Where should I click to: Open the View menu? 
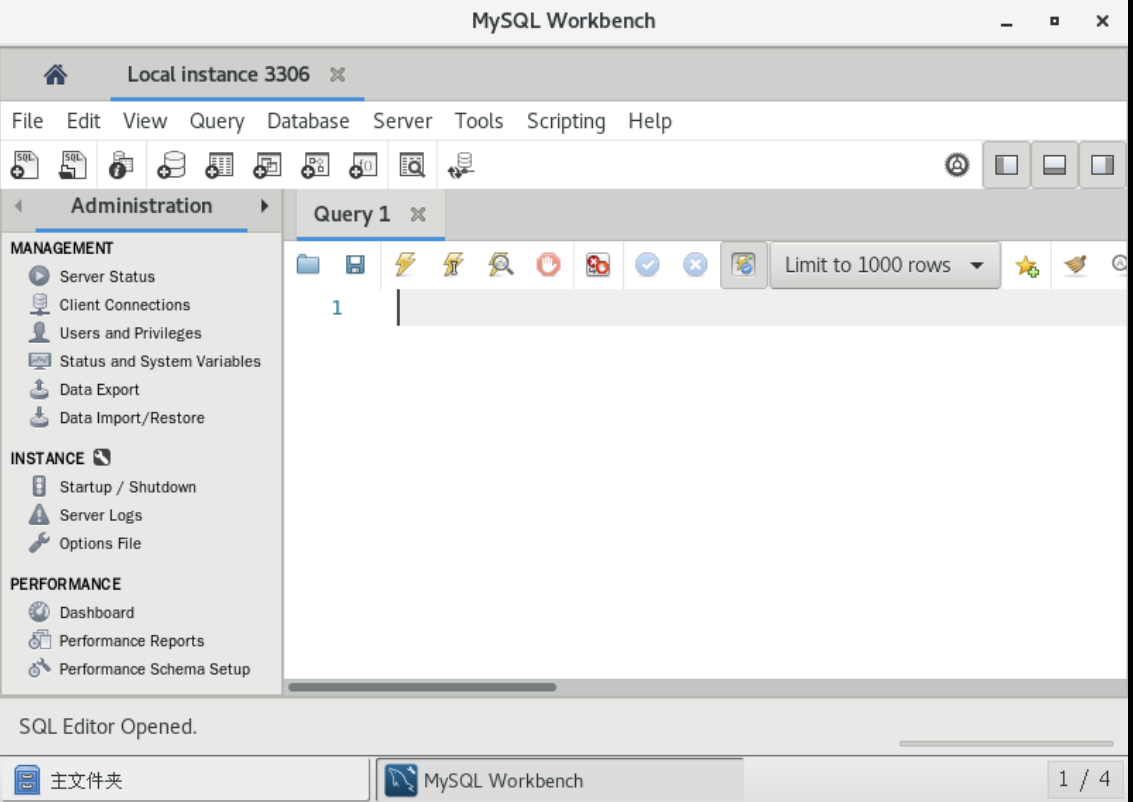click(145, 121)
